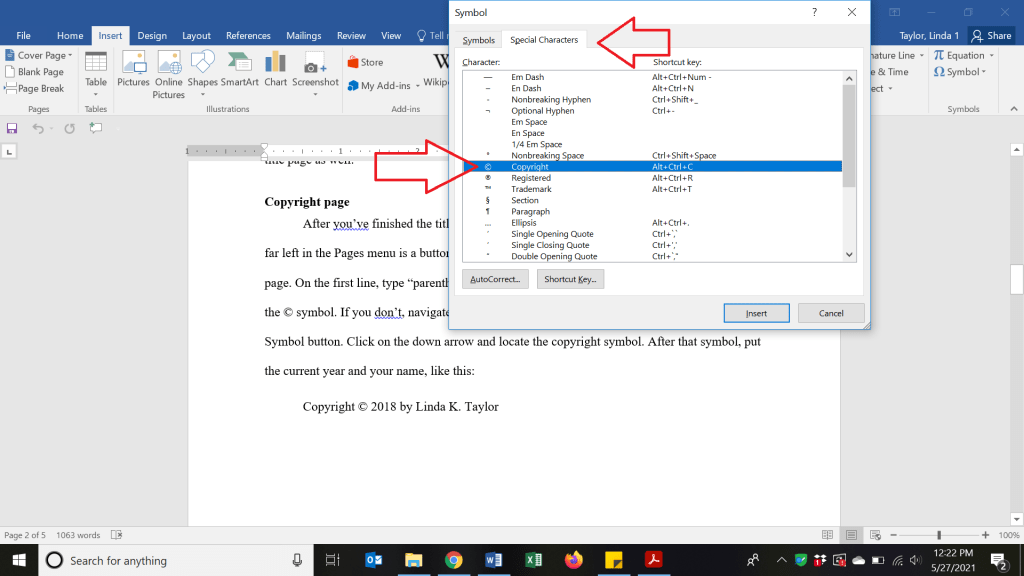This screenshot has height=576, width=1024.
Task: Select the Trademark character row
Action: coord(531,189)
